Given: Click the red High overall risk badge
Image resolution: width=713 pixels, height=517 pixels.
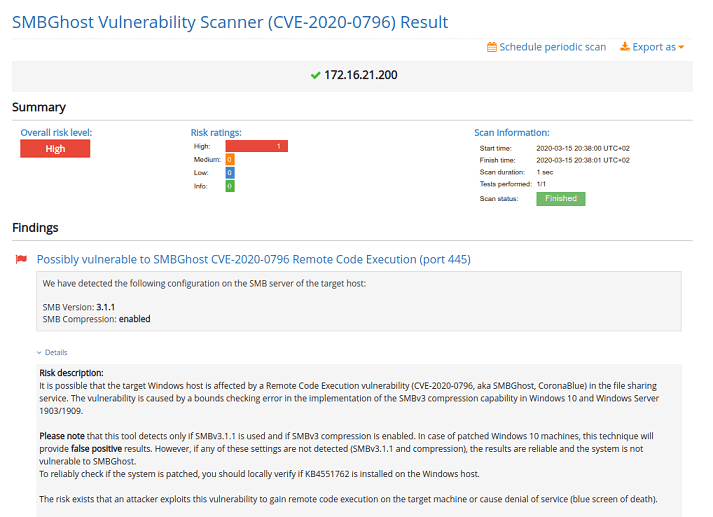Looking at the screenshot, I should (55, 149).
